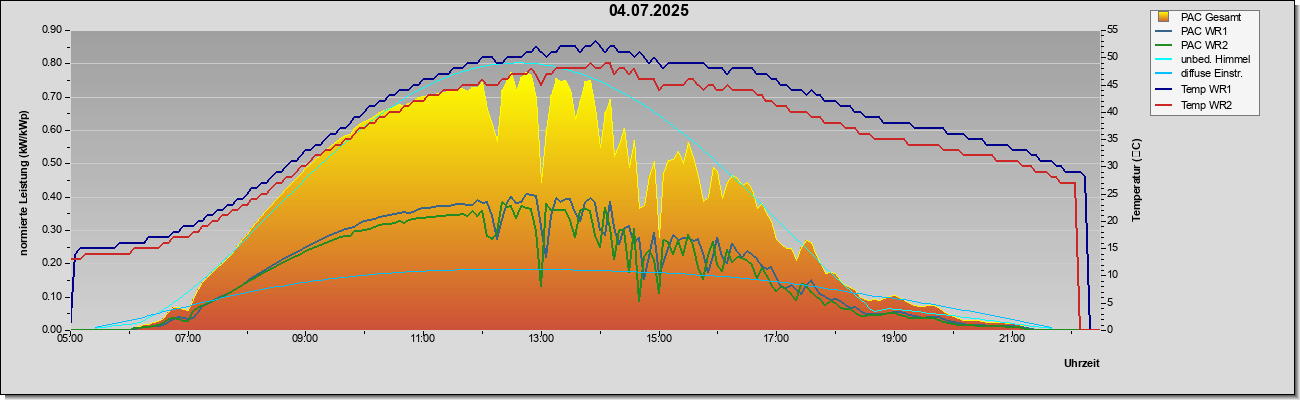
Task: Click the 21:00 time axis label
Action: (x=1012, y=340)
